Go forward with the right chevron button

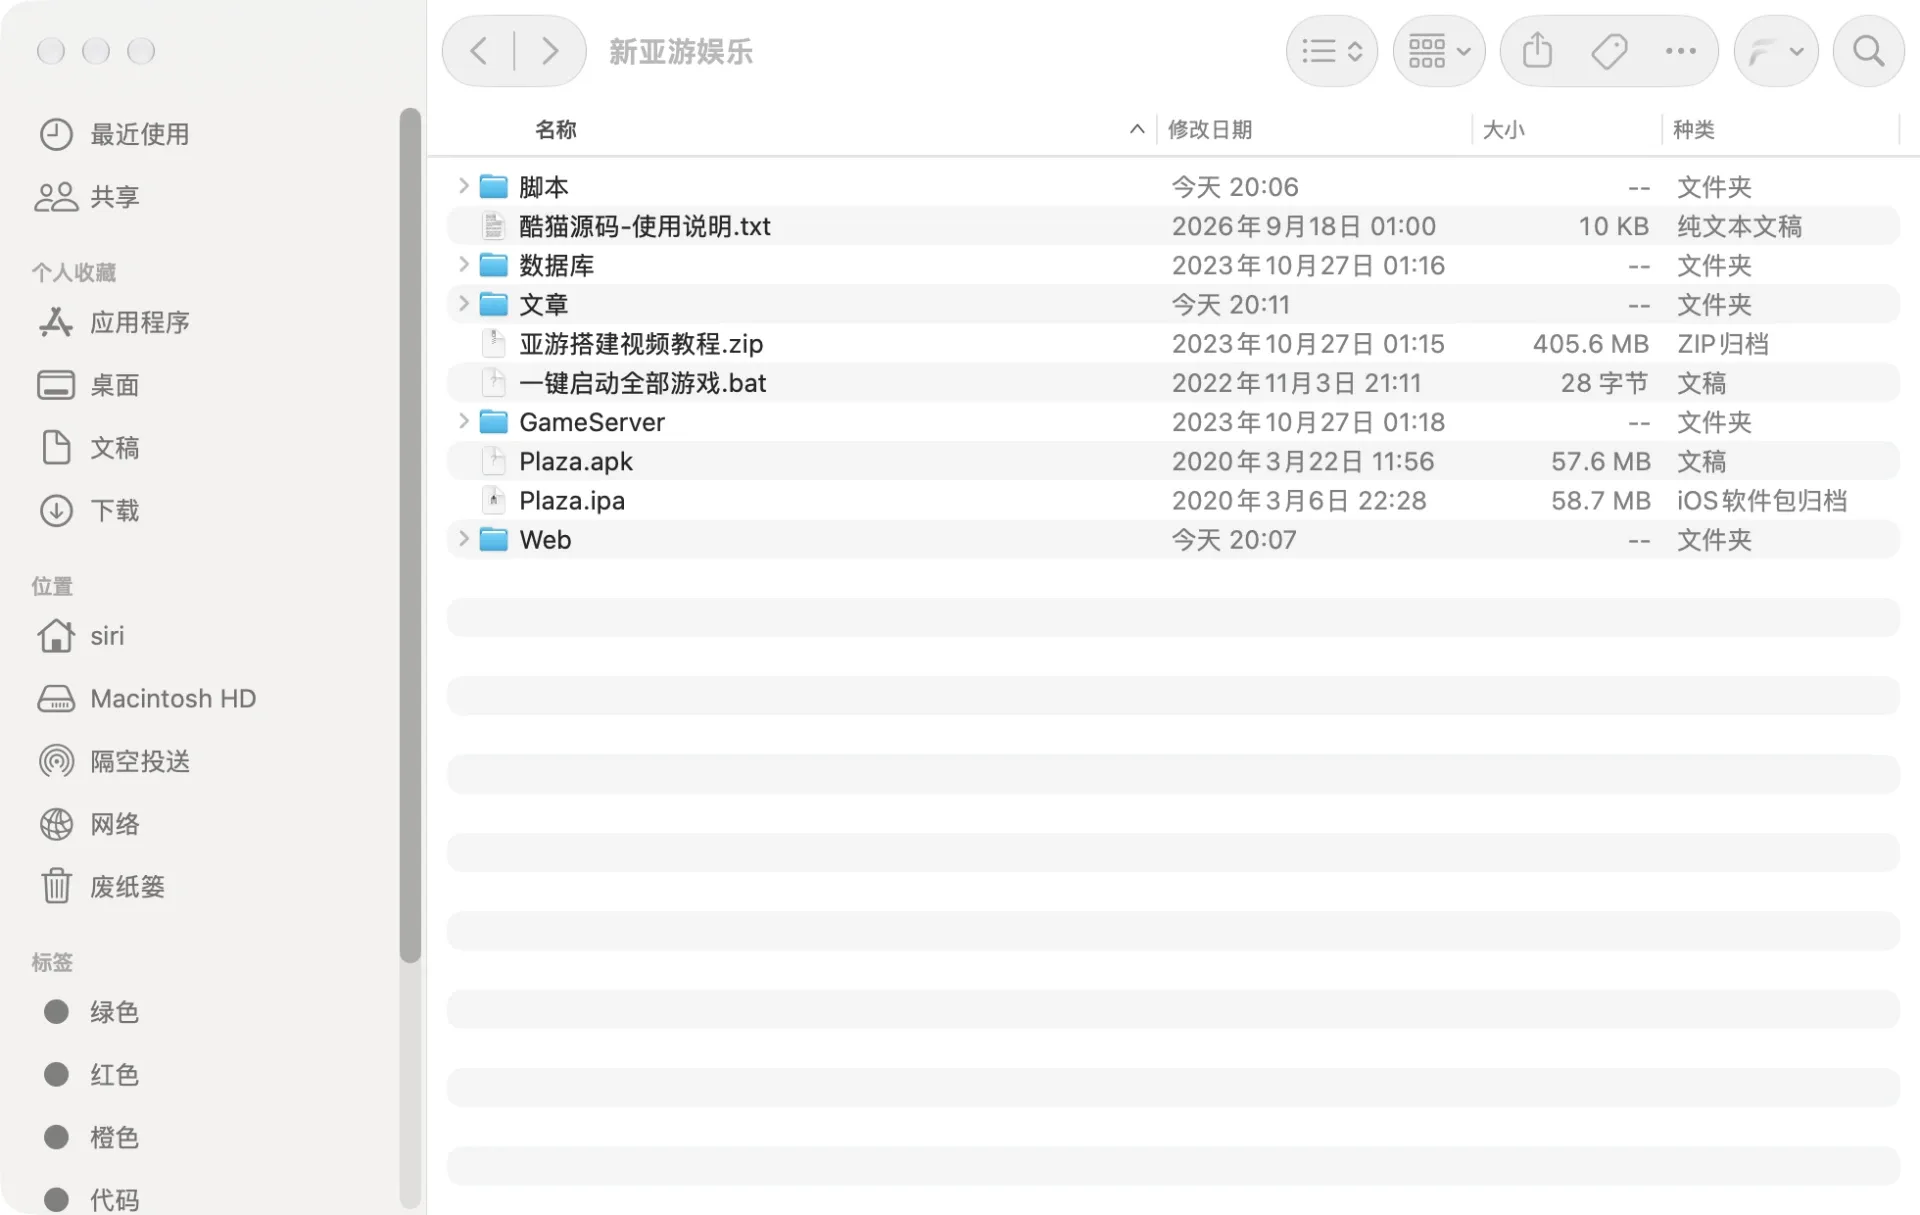coord(549,51)
